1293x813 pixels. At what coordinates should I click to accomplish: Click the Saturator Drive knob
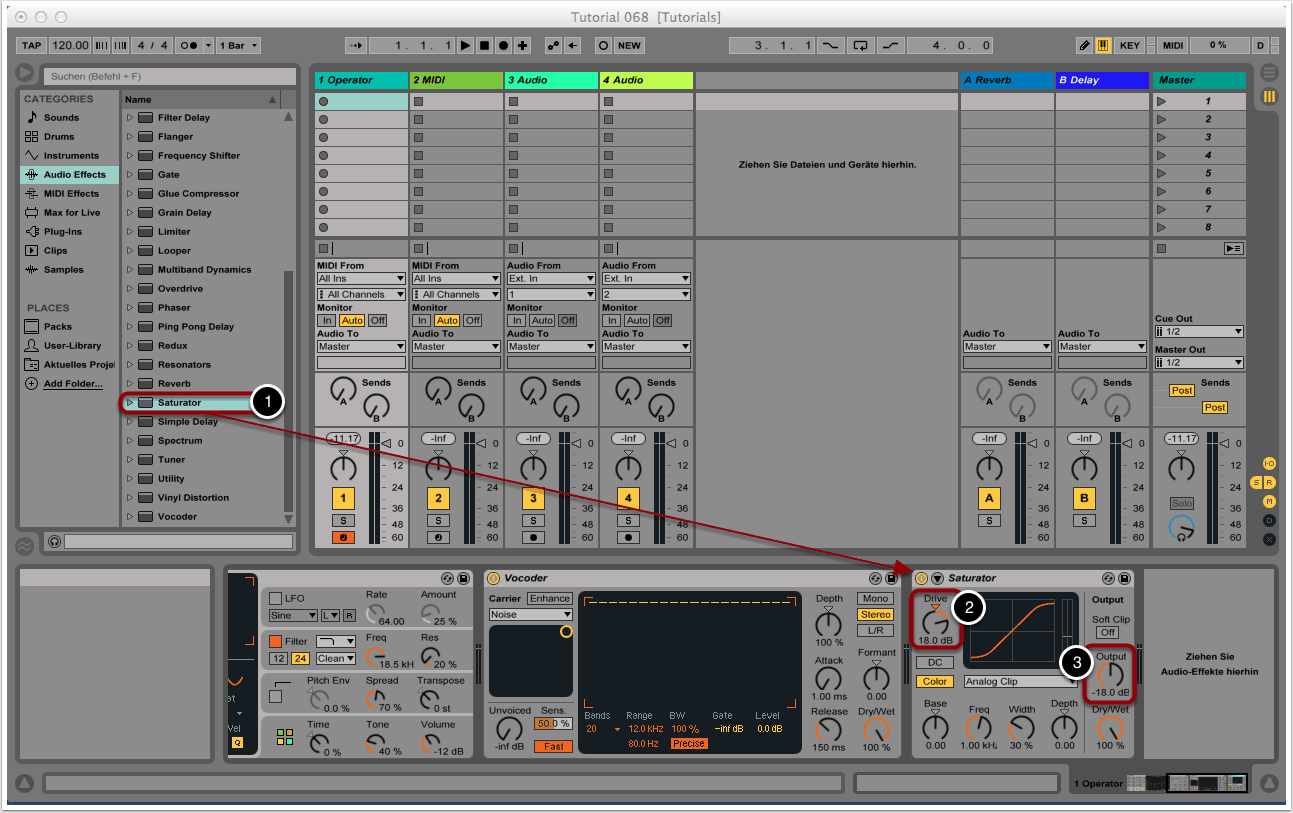click(935, 620)
